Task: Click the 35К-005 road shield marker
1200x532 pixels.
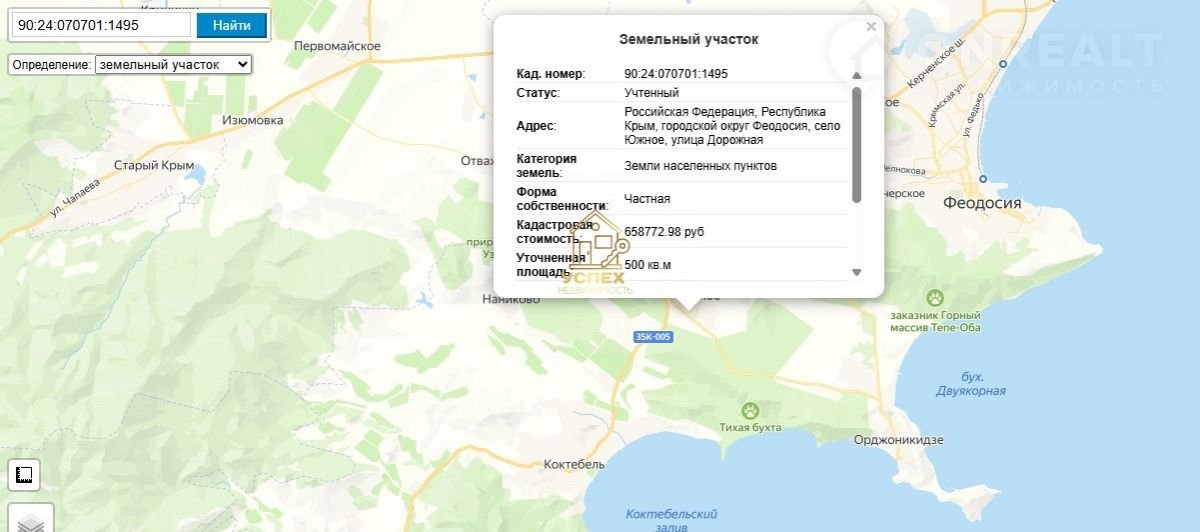Action: pos(653,337)
